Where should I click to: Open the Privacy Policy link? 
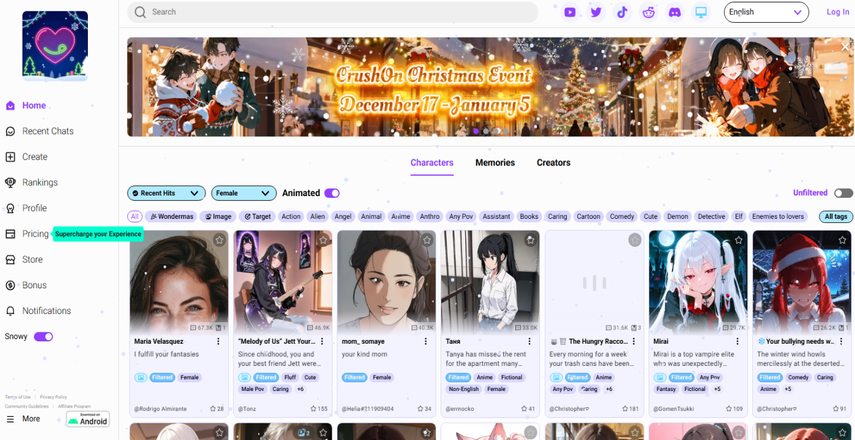coord(53,397)
